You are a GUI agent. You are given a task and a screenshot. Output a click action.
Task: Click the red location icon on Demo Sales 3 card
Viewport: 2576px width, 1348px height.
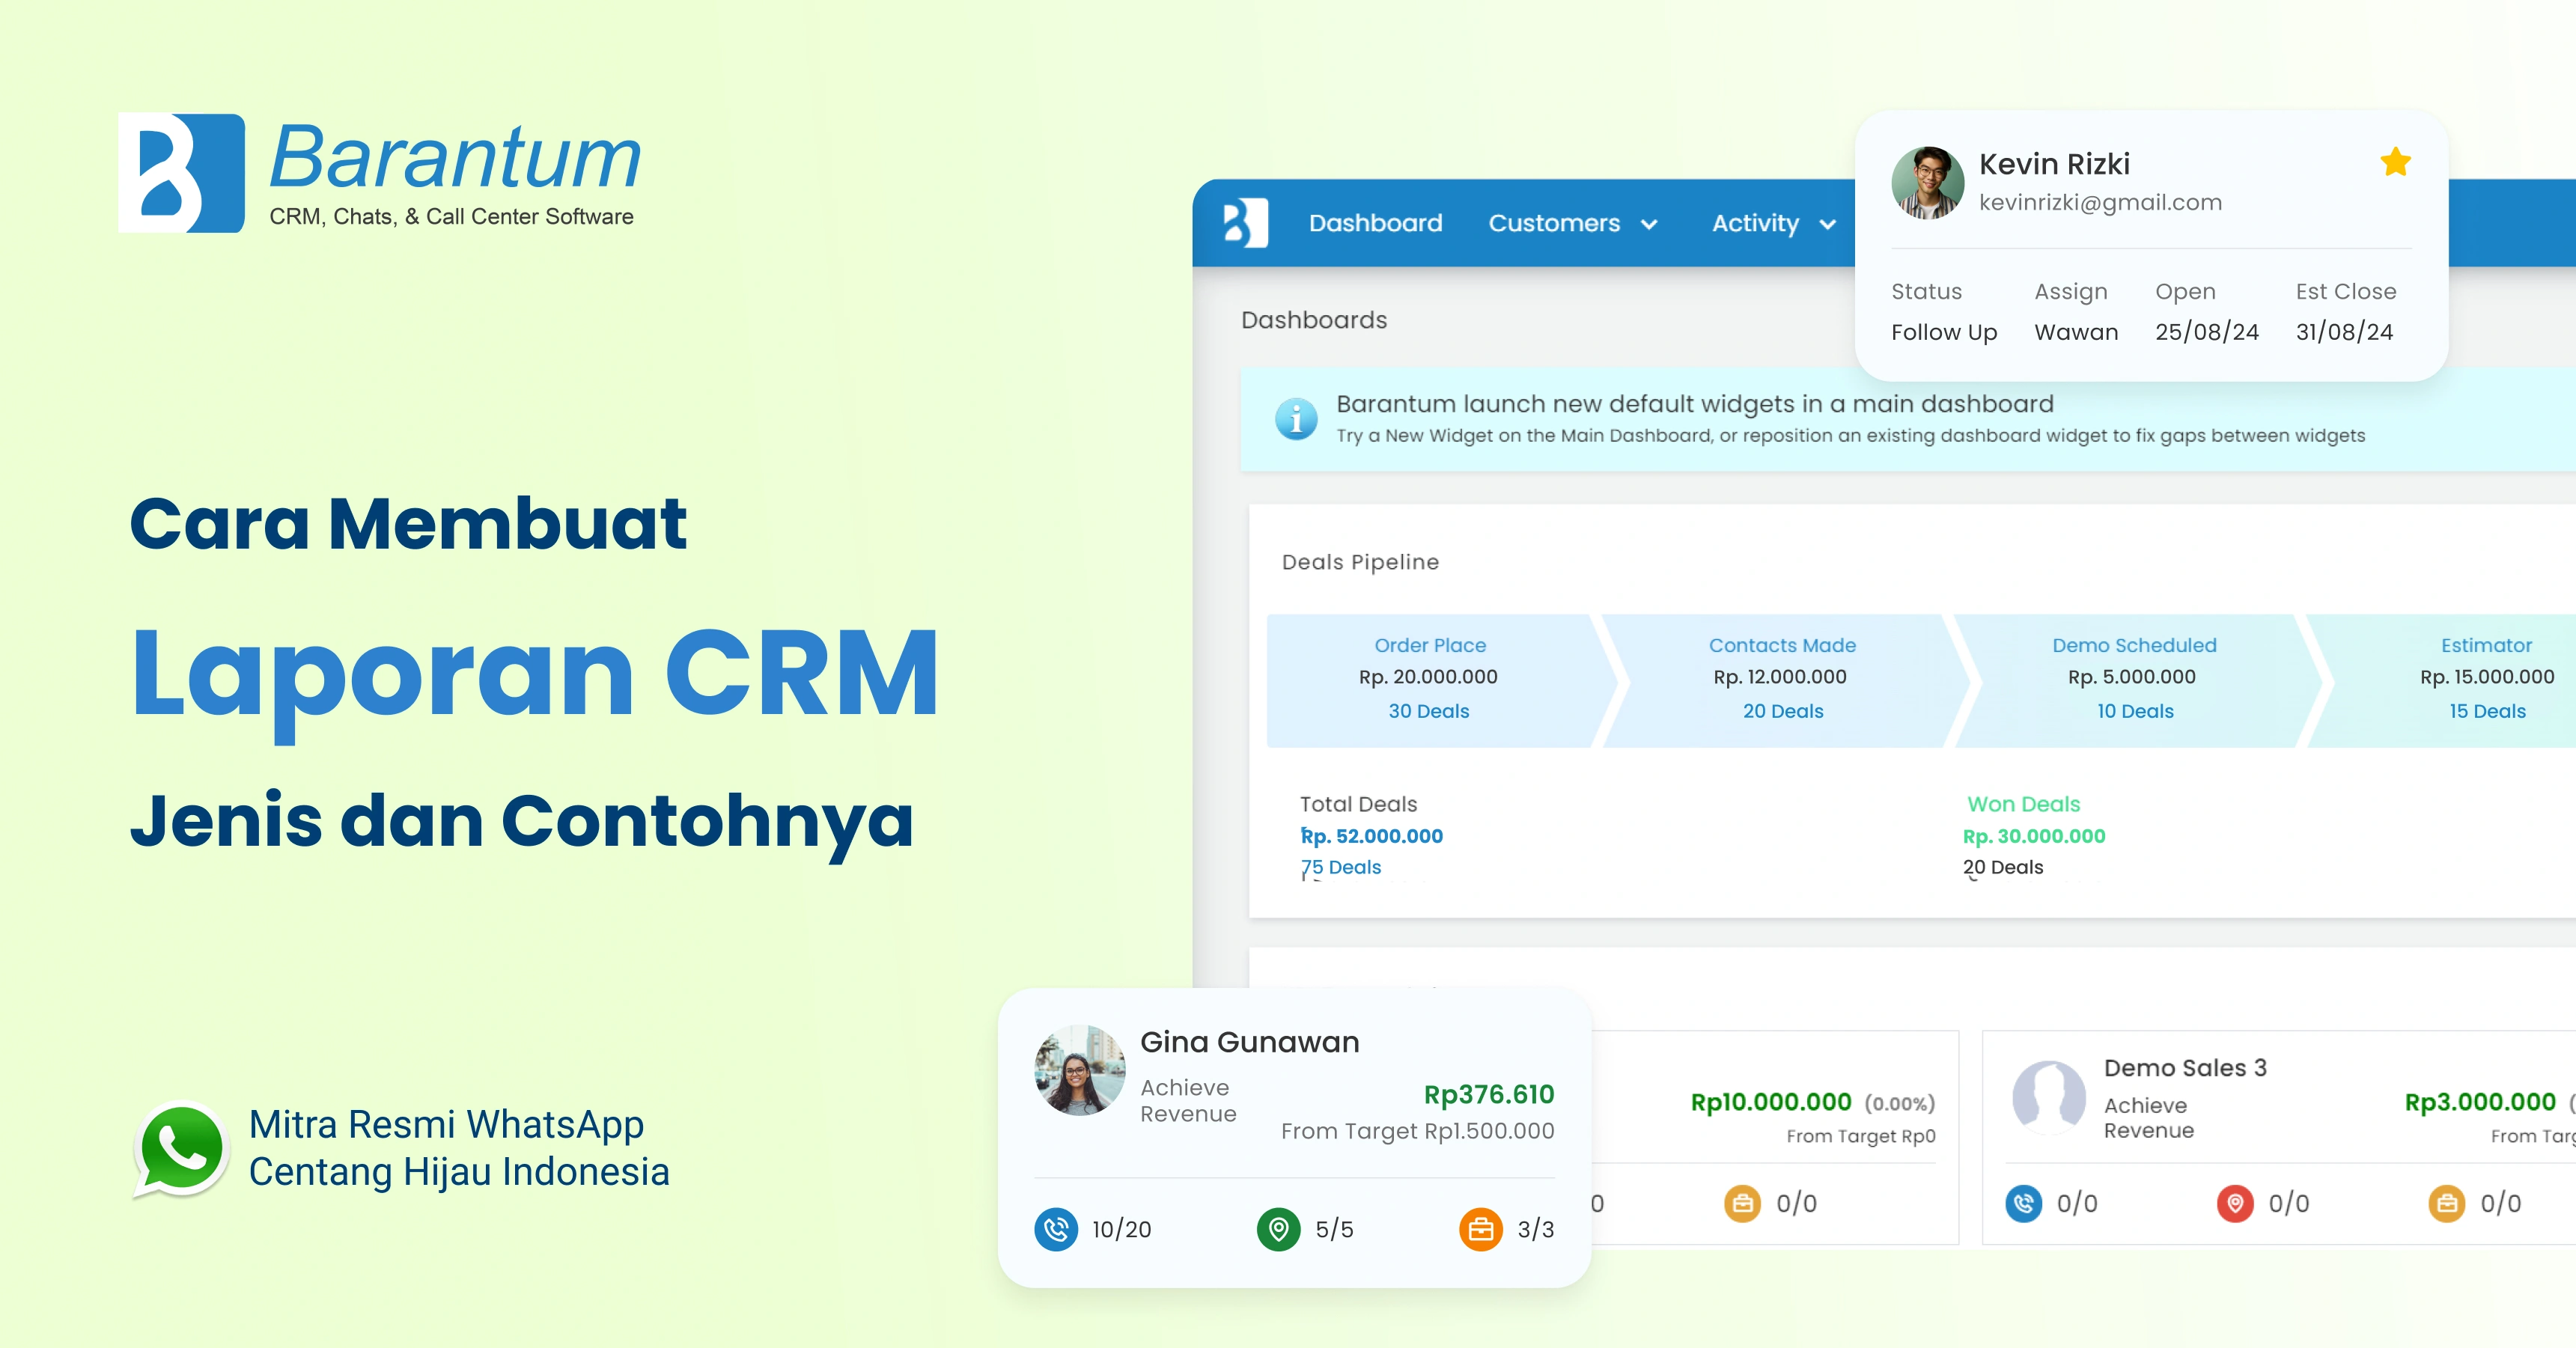(x=2235, y=1203)
